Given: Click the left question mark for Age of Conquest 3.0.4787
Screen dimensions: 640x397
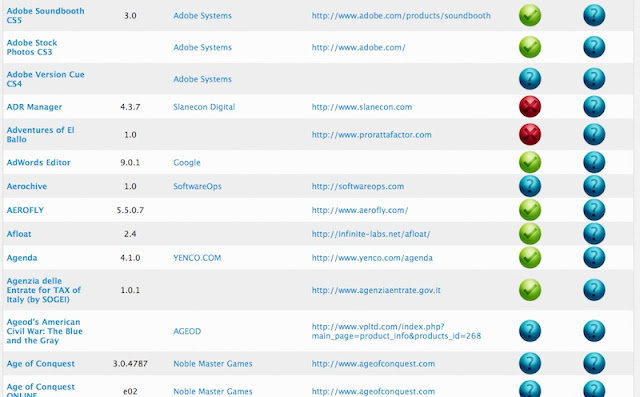Looking at the screenshot, I should coord(530,363).
